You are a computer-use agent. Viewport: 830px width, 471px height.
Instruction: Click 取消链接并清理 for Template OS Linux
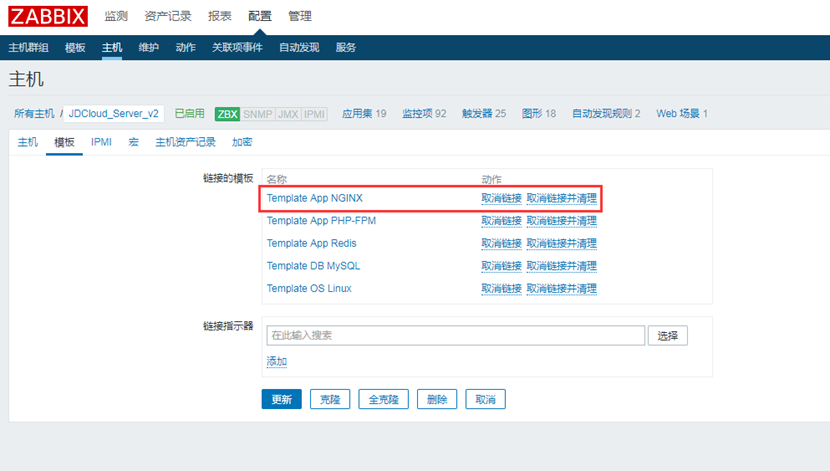tap(562, 288)
